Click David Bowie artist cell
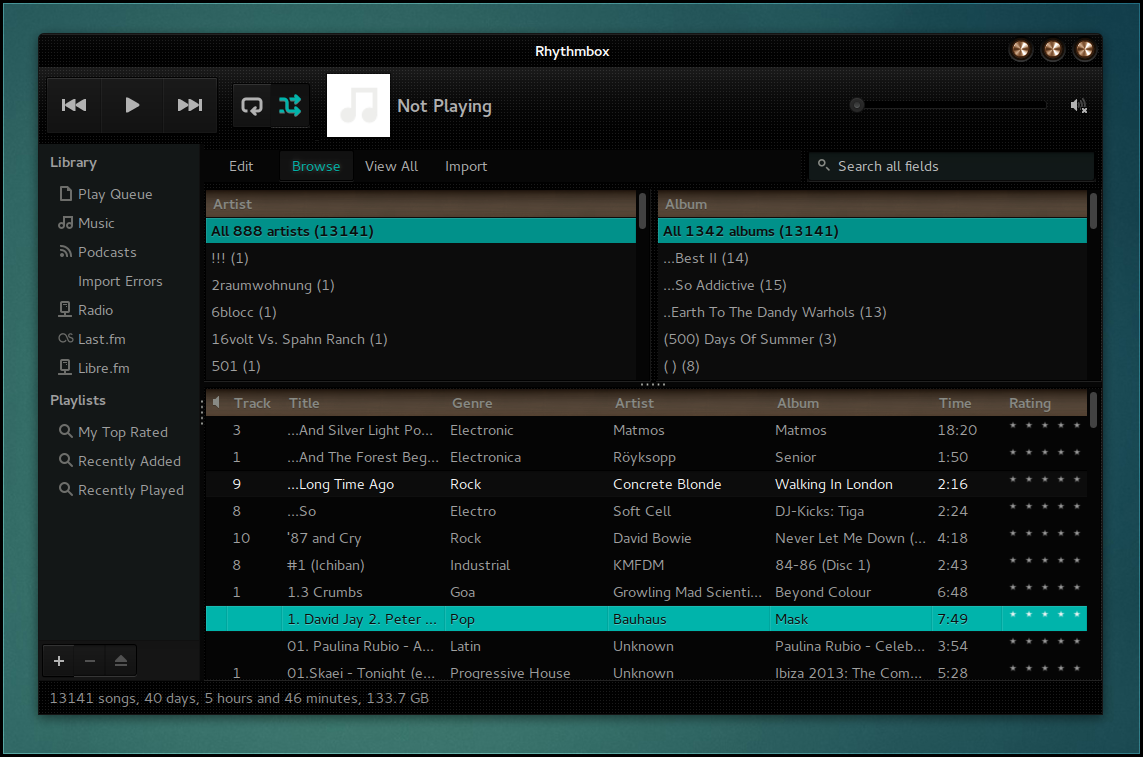Image resolution: width=1143 pixels, height=757 pixels. point(652,538)
